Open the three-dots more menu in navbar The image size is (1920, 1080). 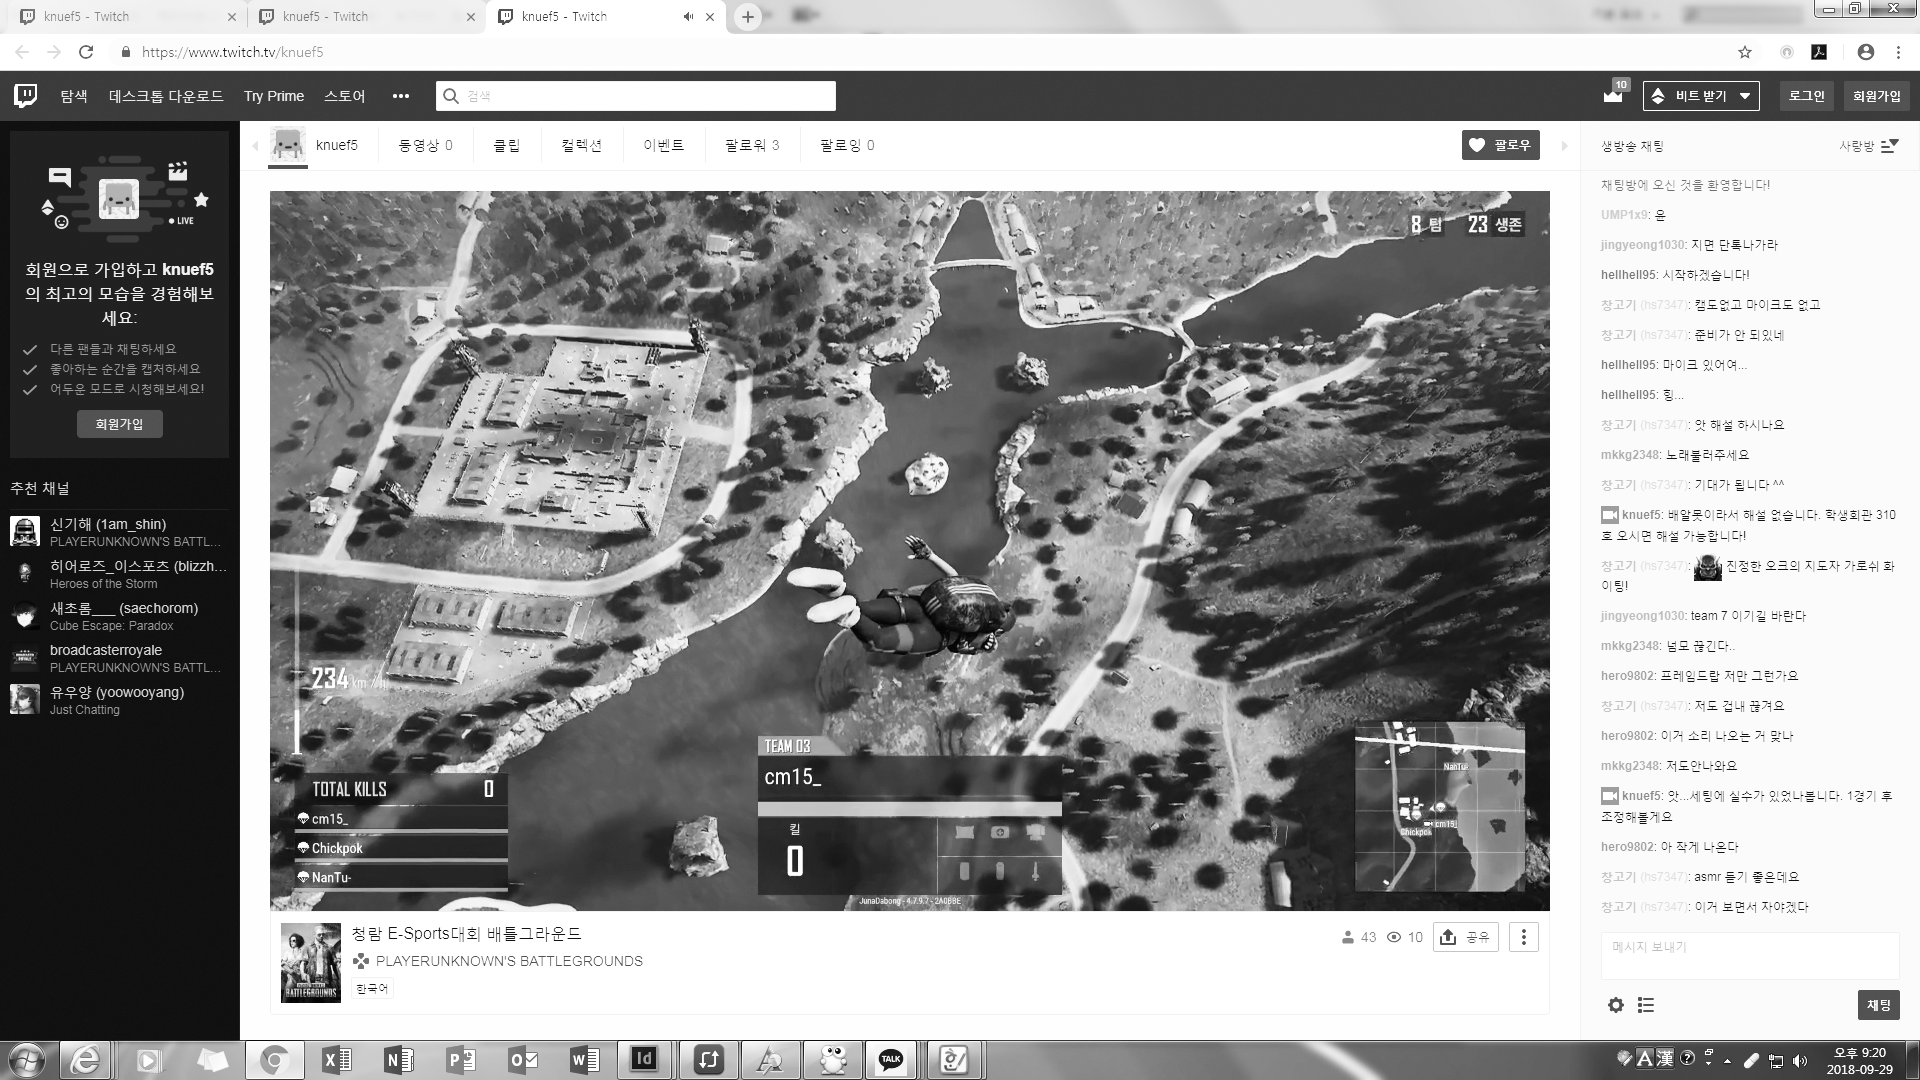(401, 96)
